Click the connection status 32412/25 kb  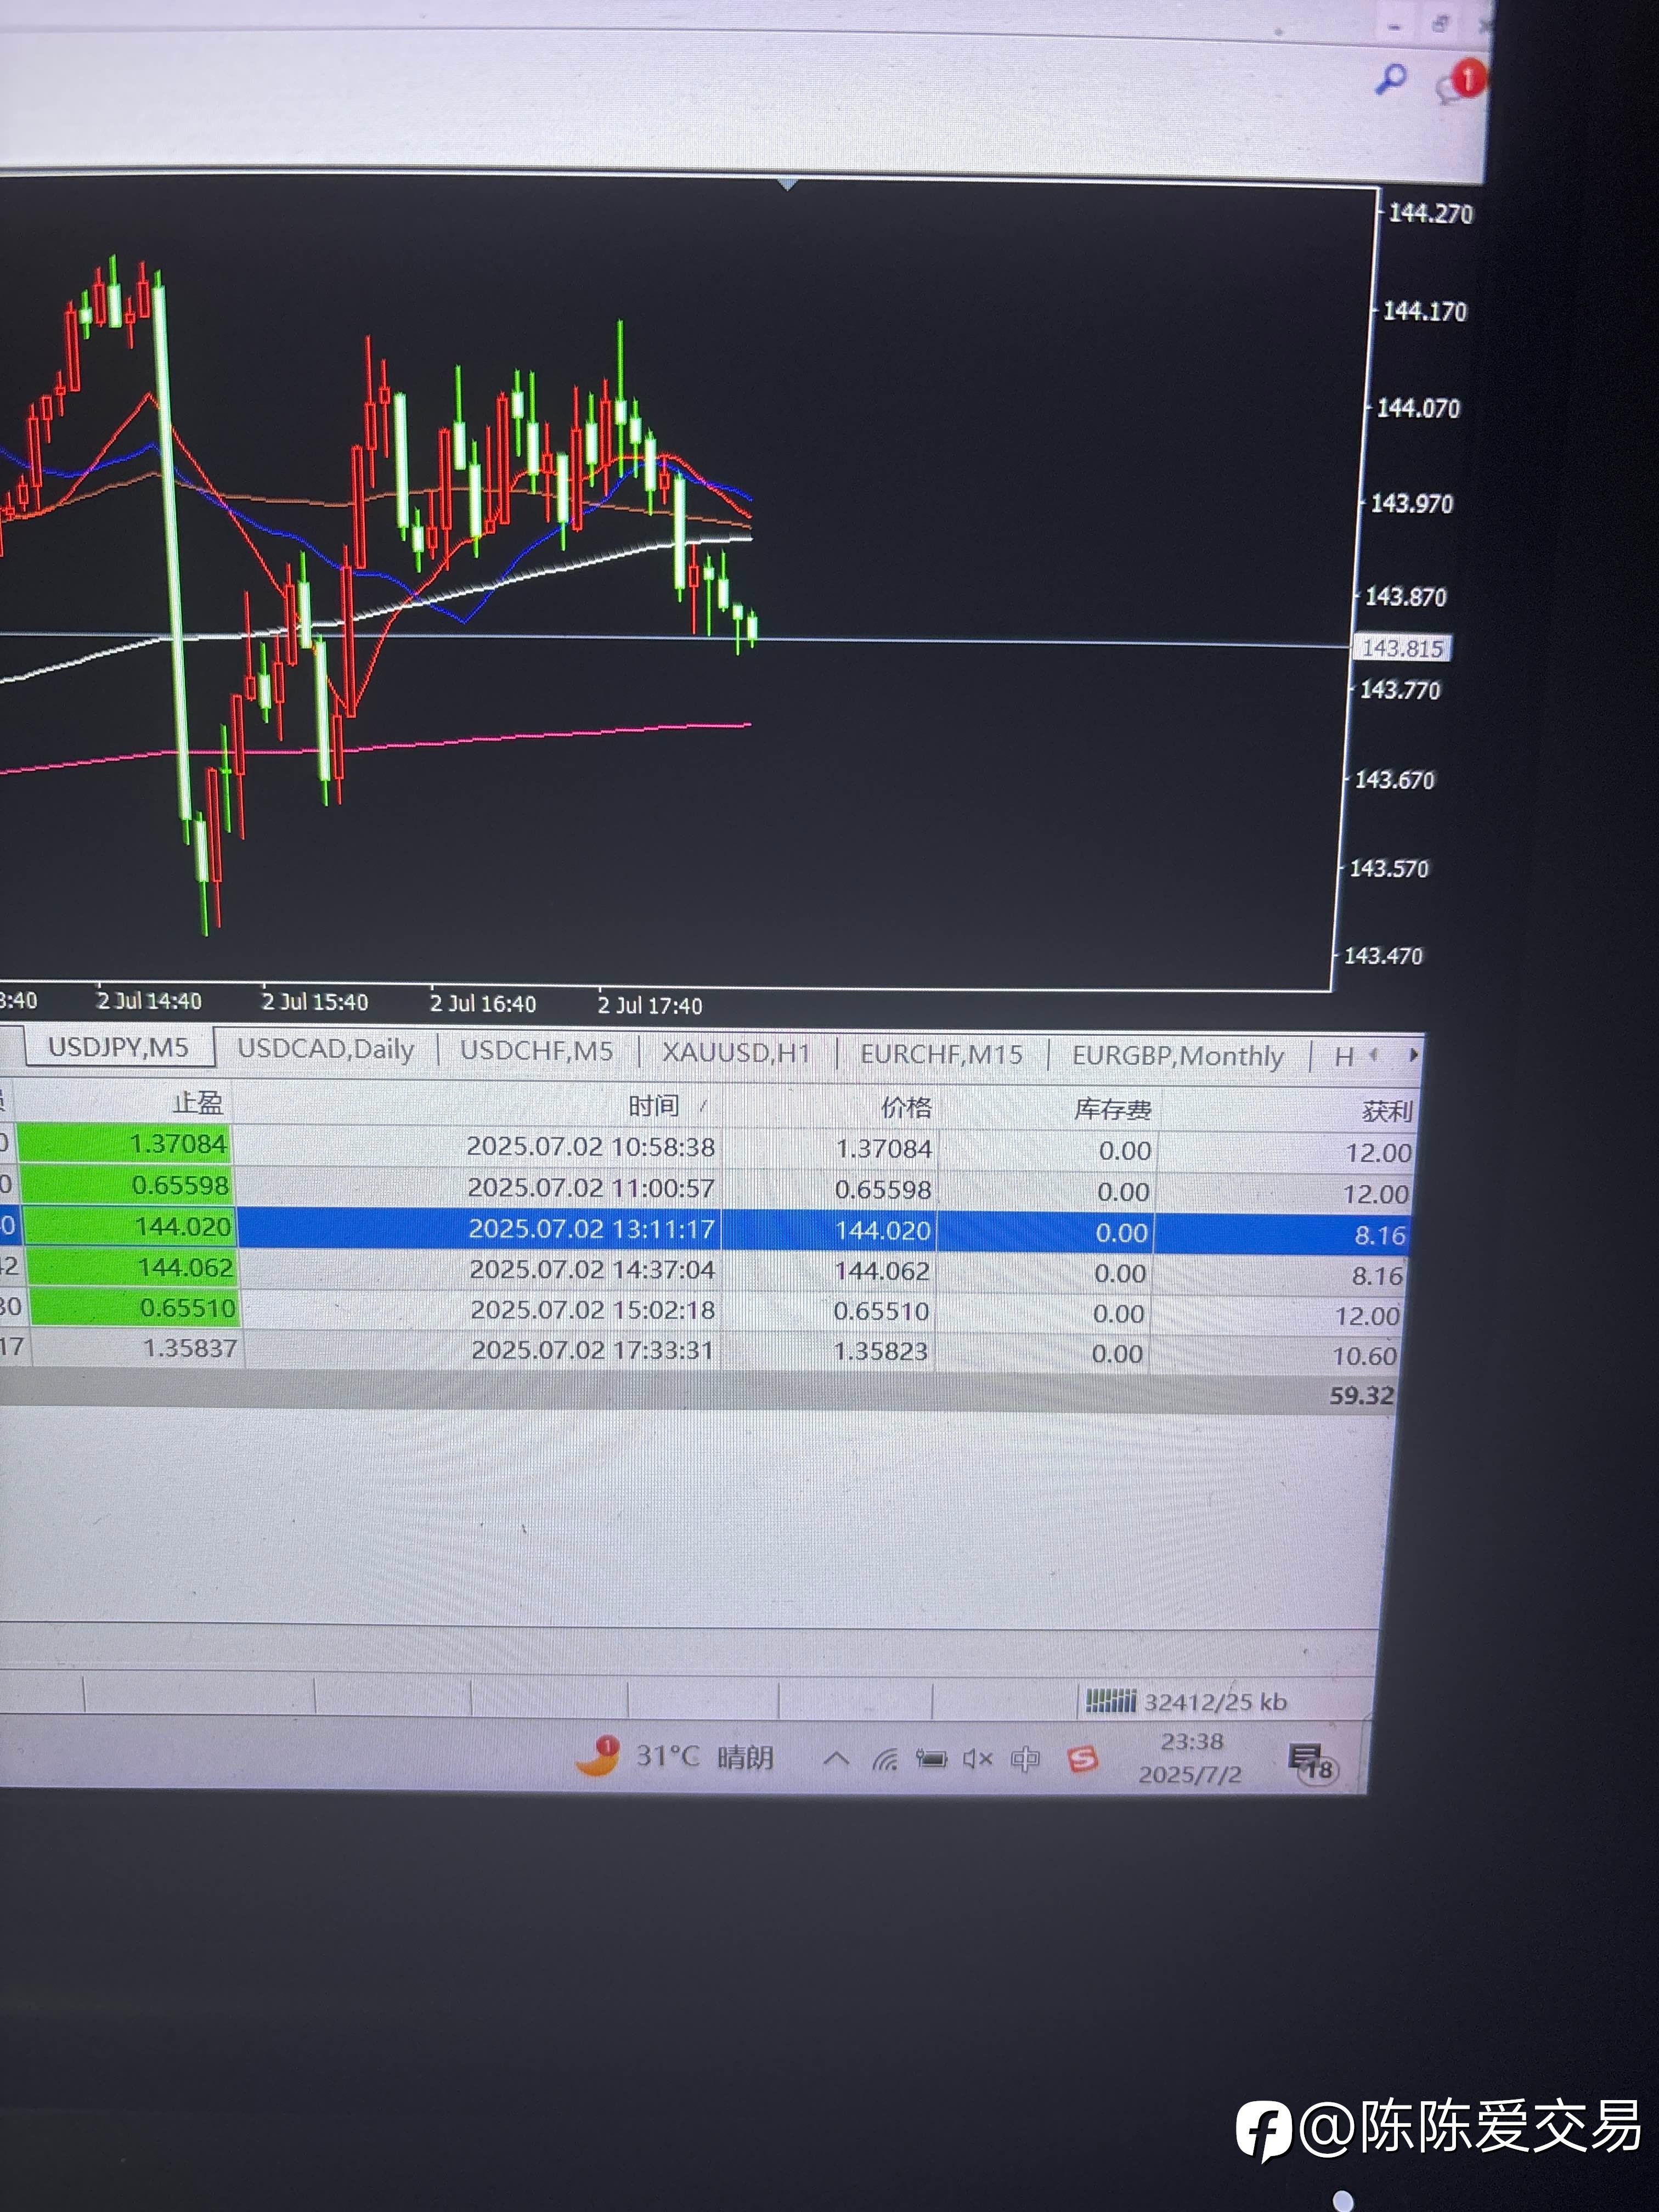pyautogui.click(x=1187, y=1701)
